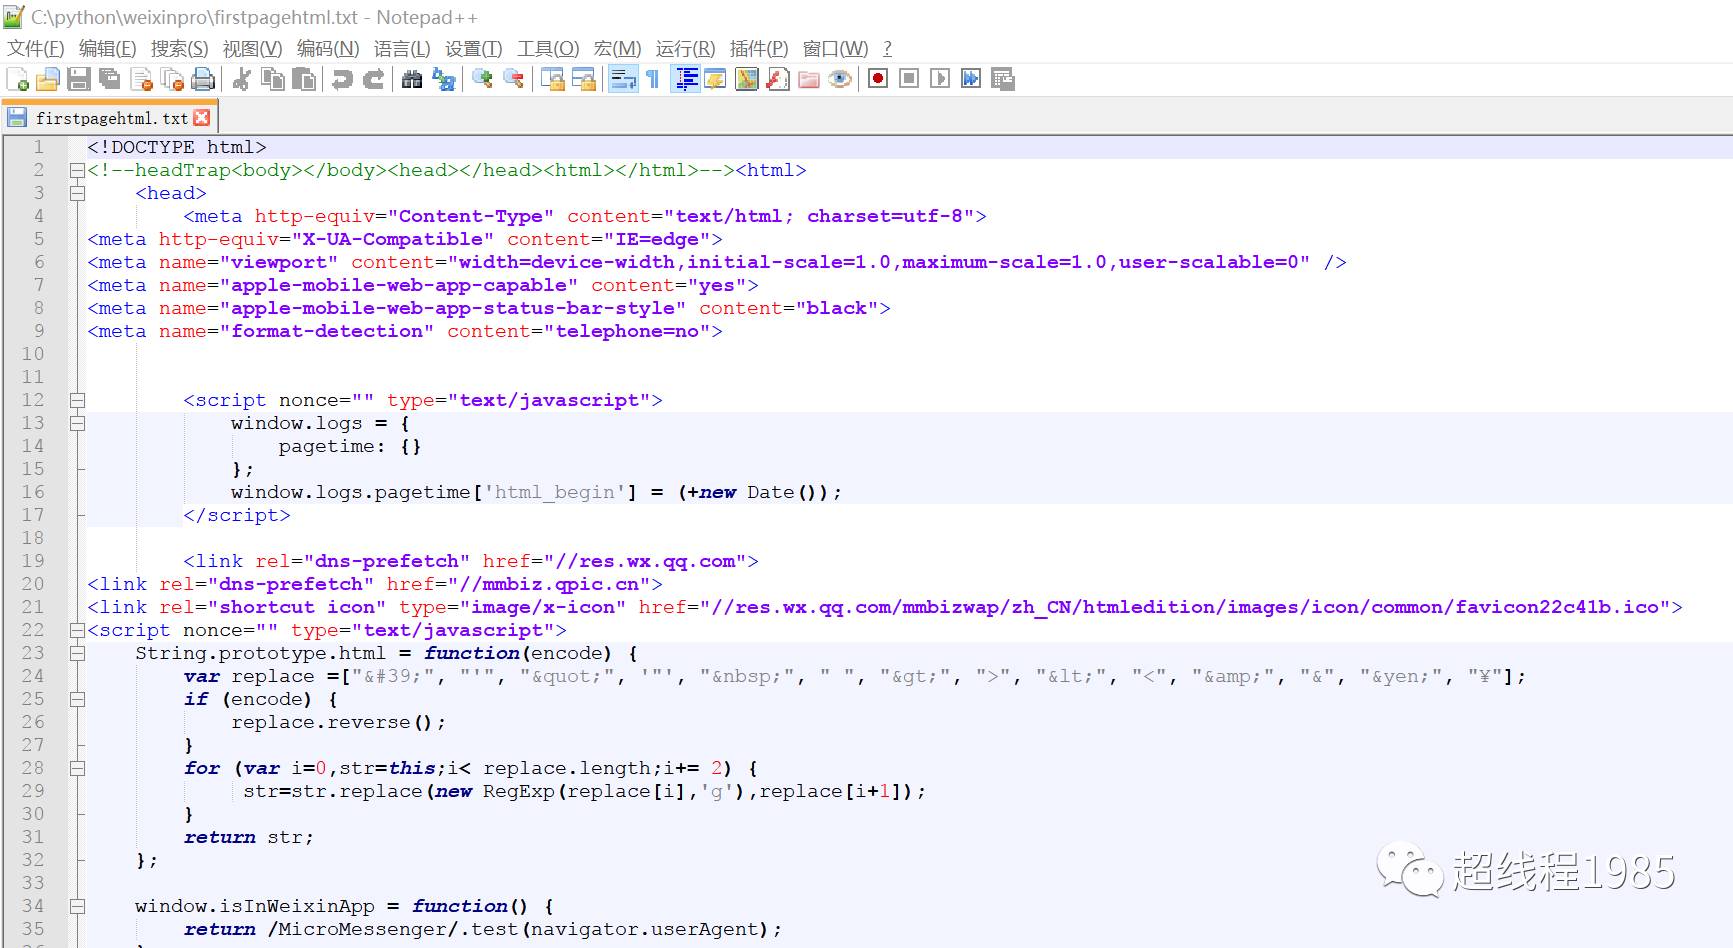Click the Close All documents toolbar icon
The height and width of the screenshot is (948, 1733).
(172, 79)
